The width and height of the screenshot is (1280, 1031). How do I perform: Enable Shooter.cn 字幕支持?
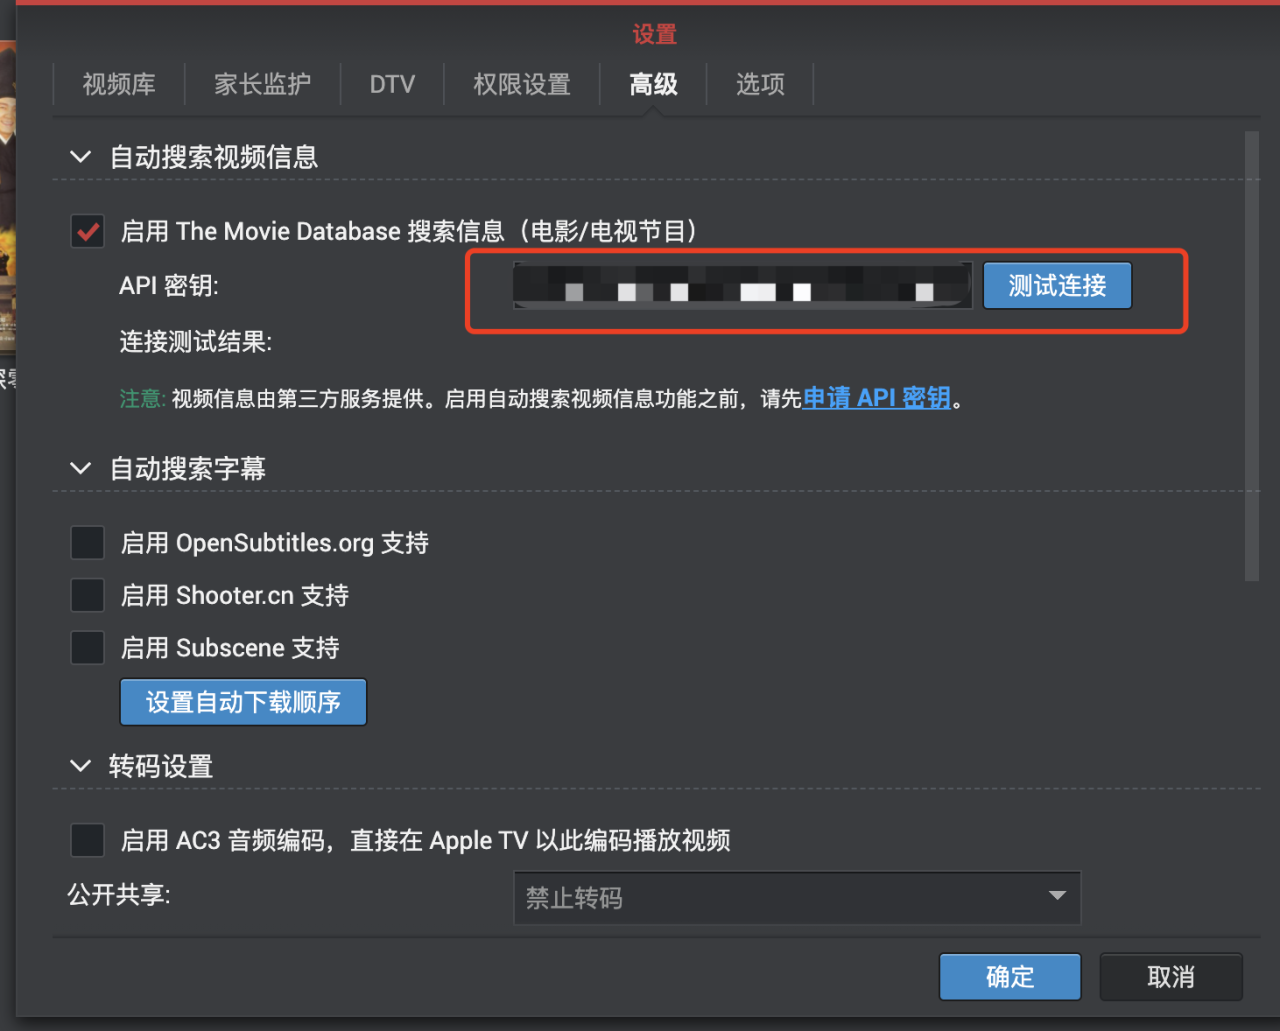tap(87, 594)
